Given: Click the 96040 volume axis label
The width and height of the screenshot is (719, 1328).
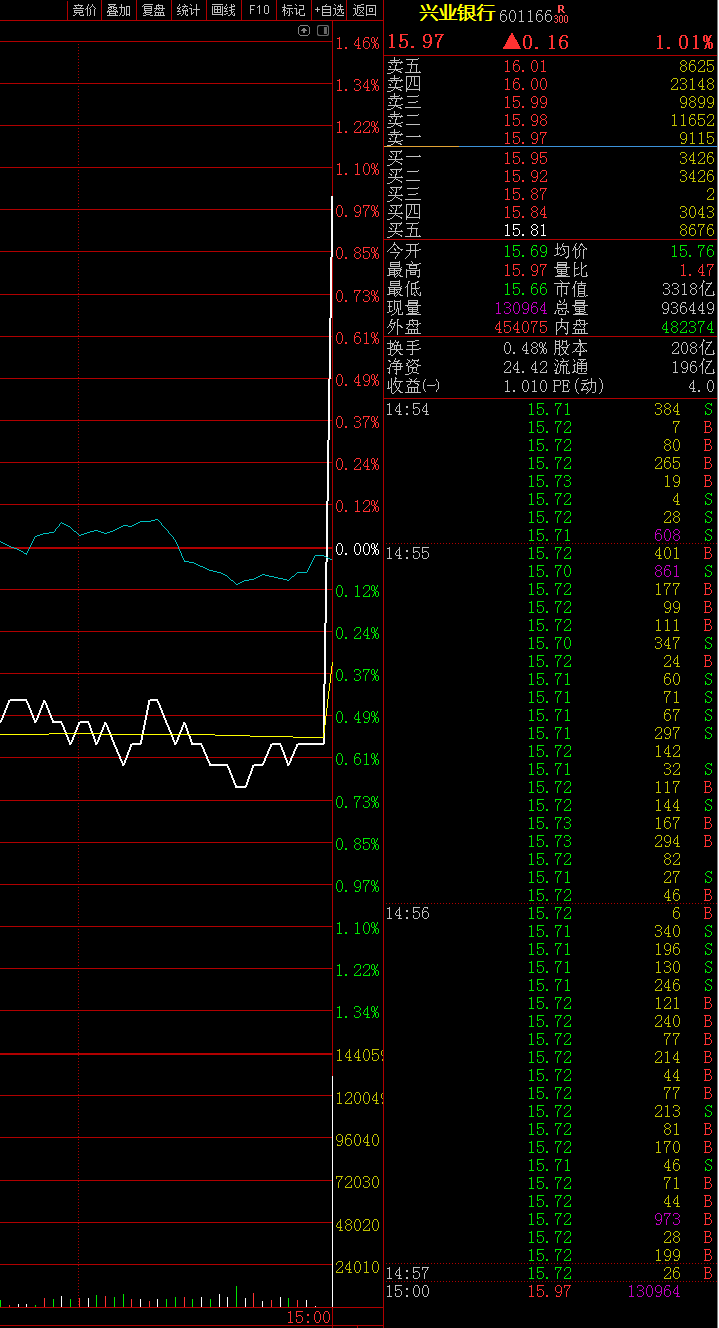Looking at the screenshot, I should click(x=358, y=1139).
